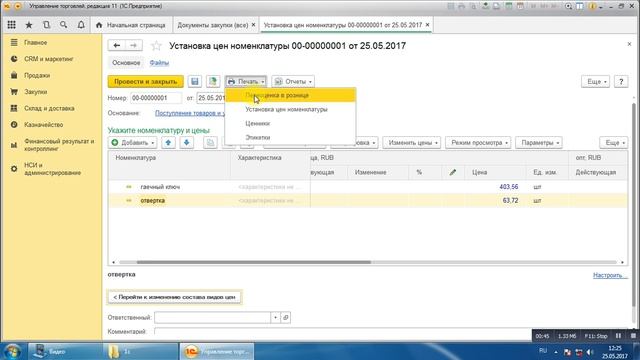Expand Изменить цены dropdown

412,142
